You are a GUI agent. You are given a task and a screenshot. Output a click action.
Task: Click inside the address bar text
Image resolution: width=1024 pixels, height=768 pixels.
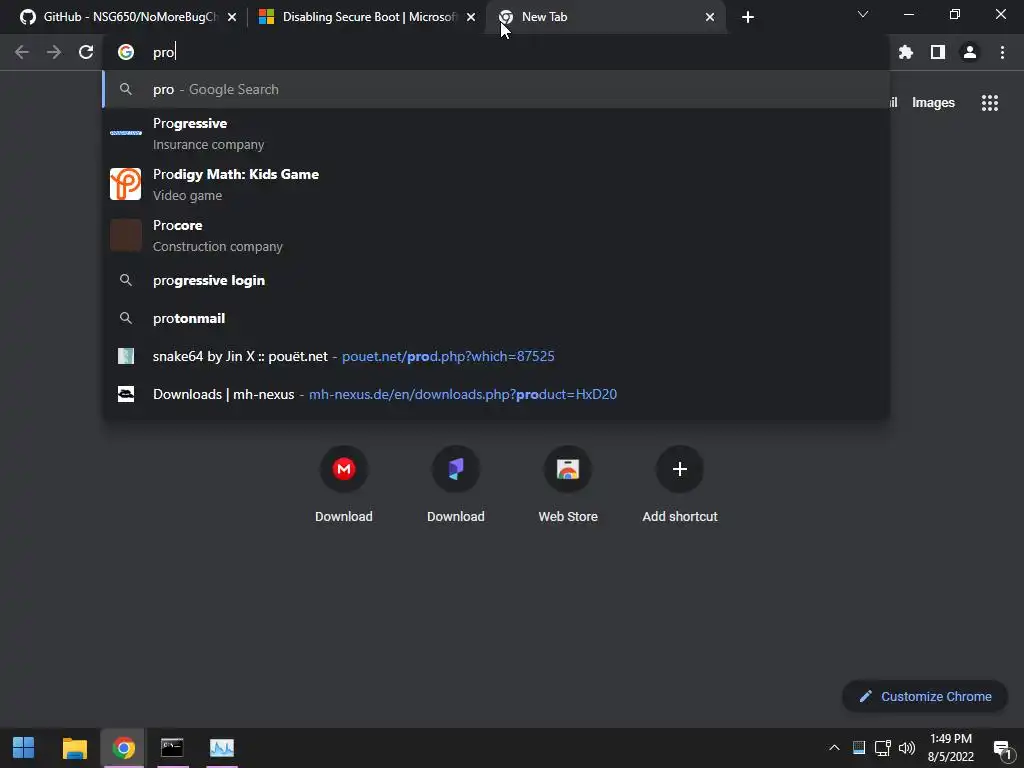(x=164, y=52)
